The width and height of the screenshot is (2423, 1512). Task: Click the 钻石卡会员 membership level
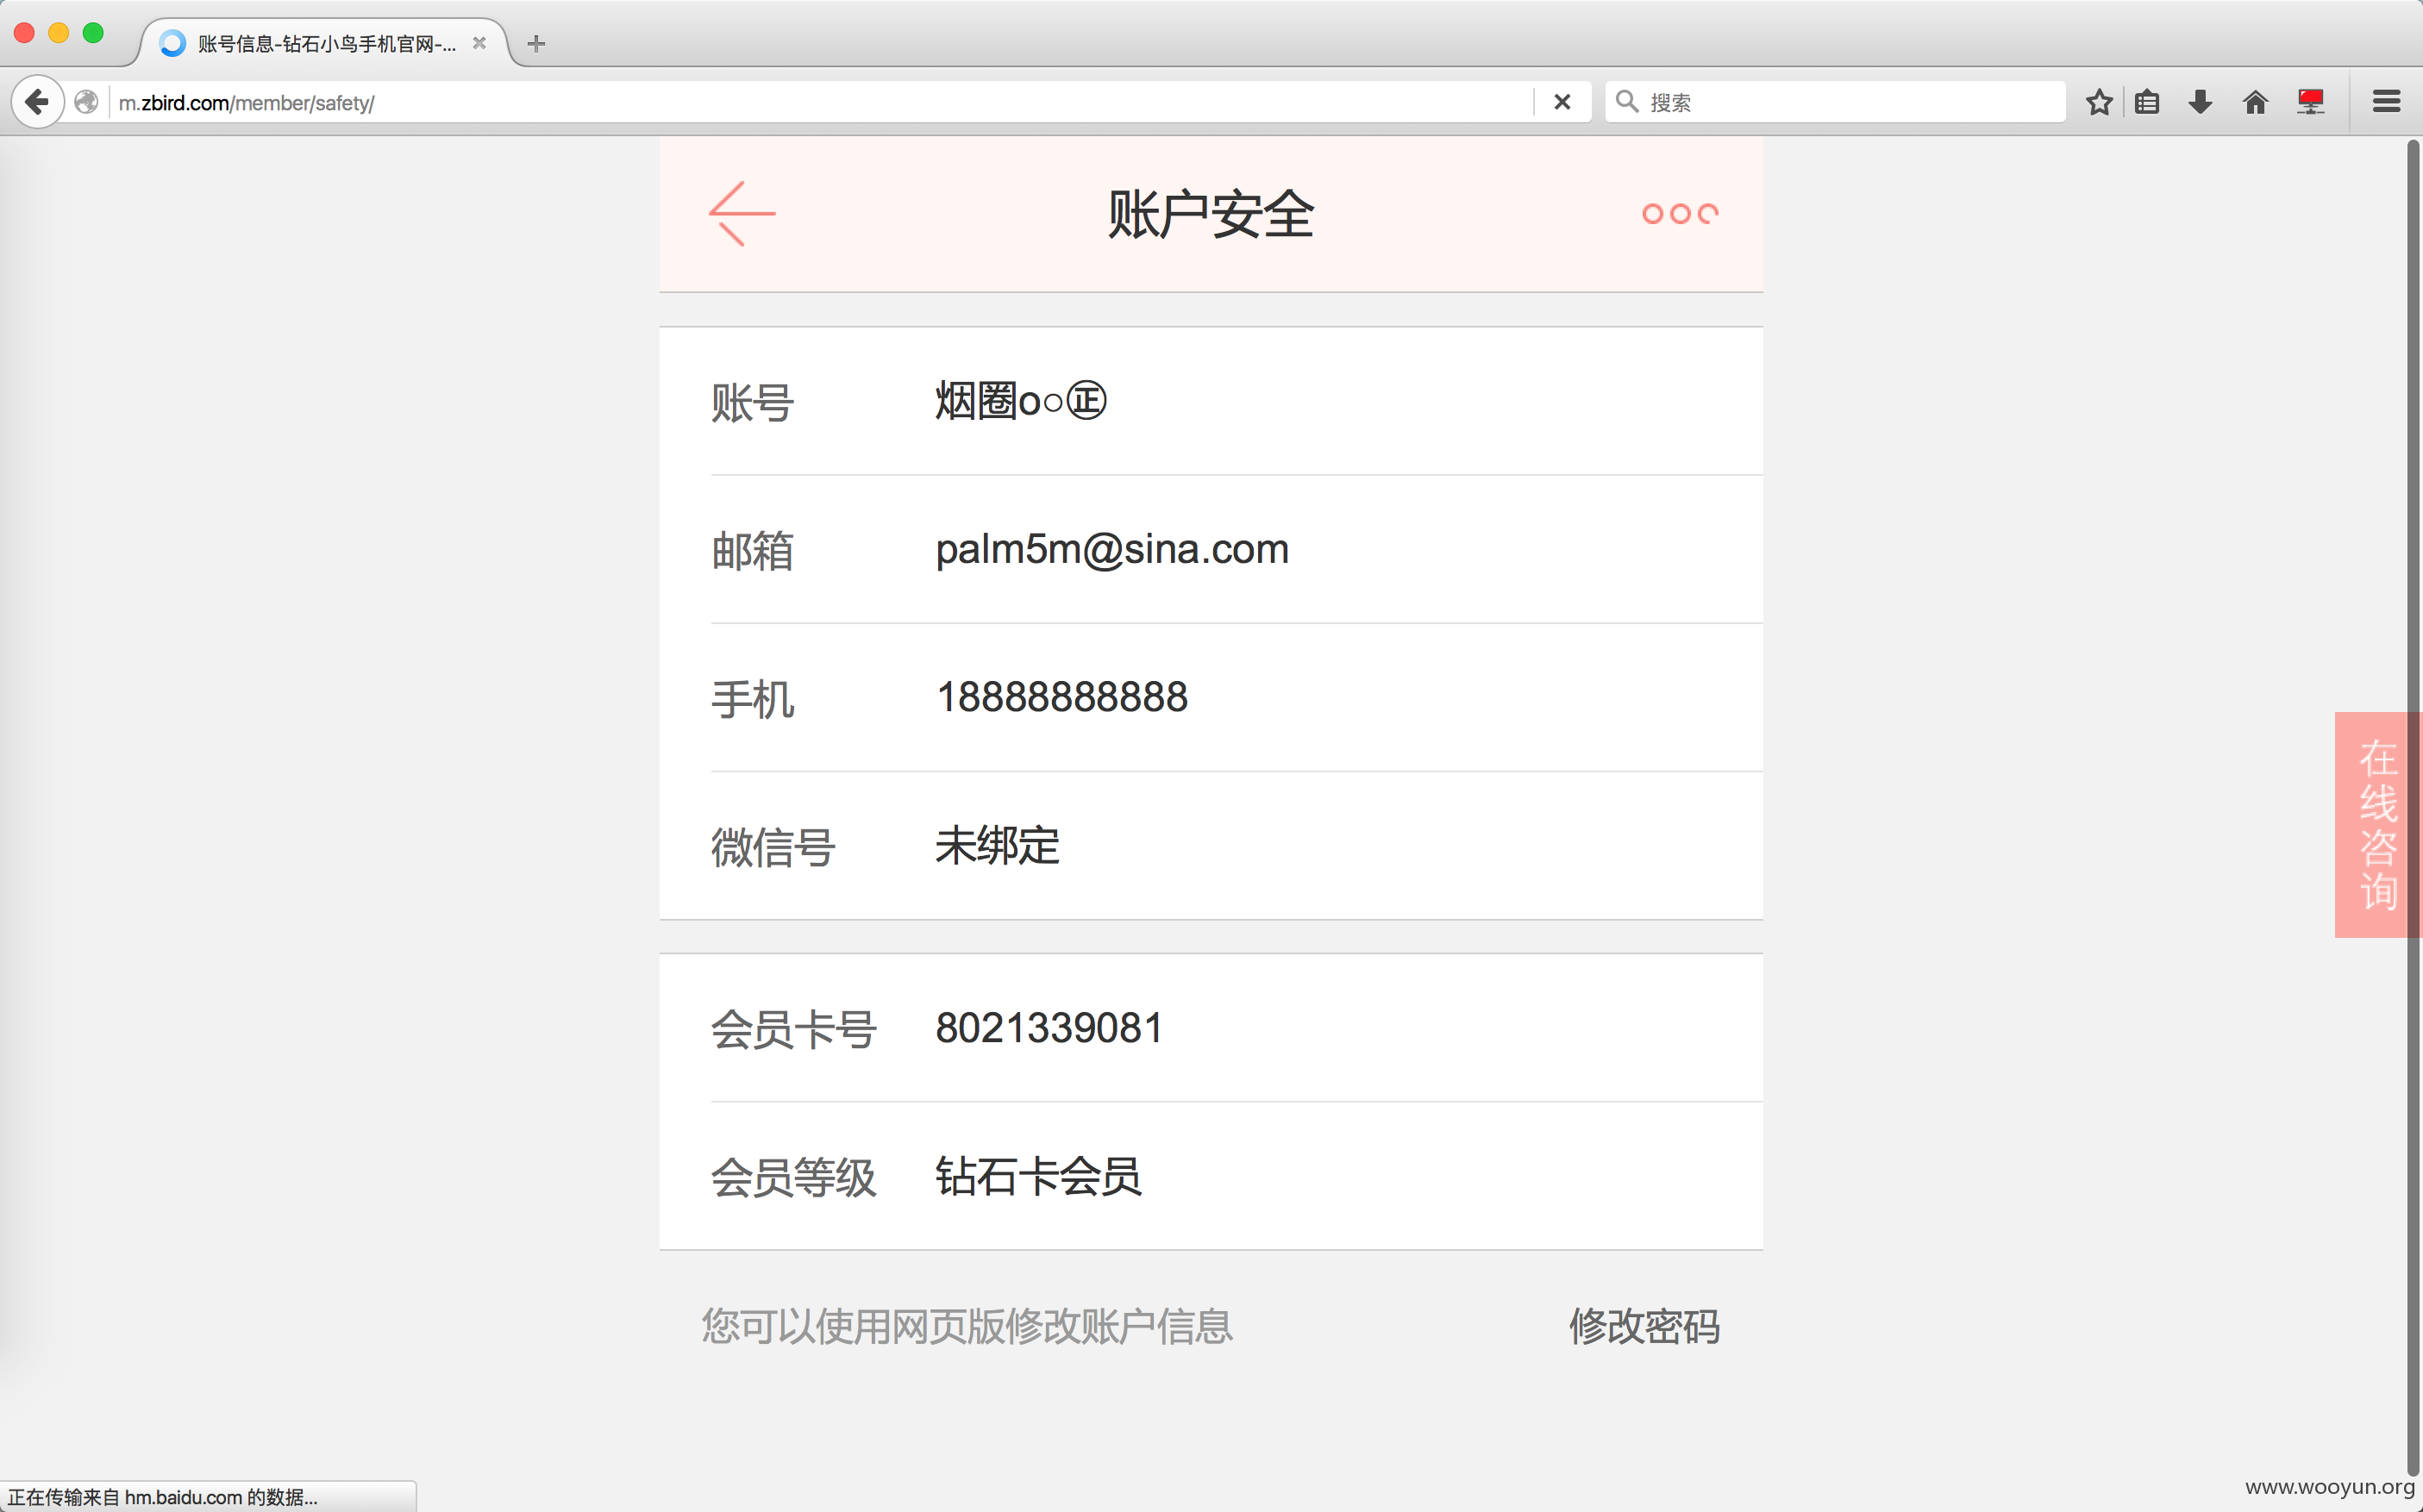coord(1038,1177)
